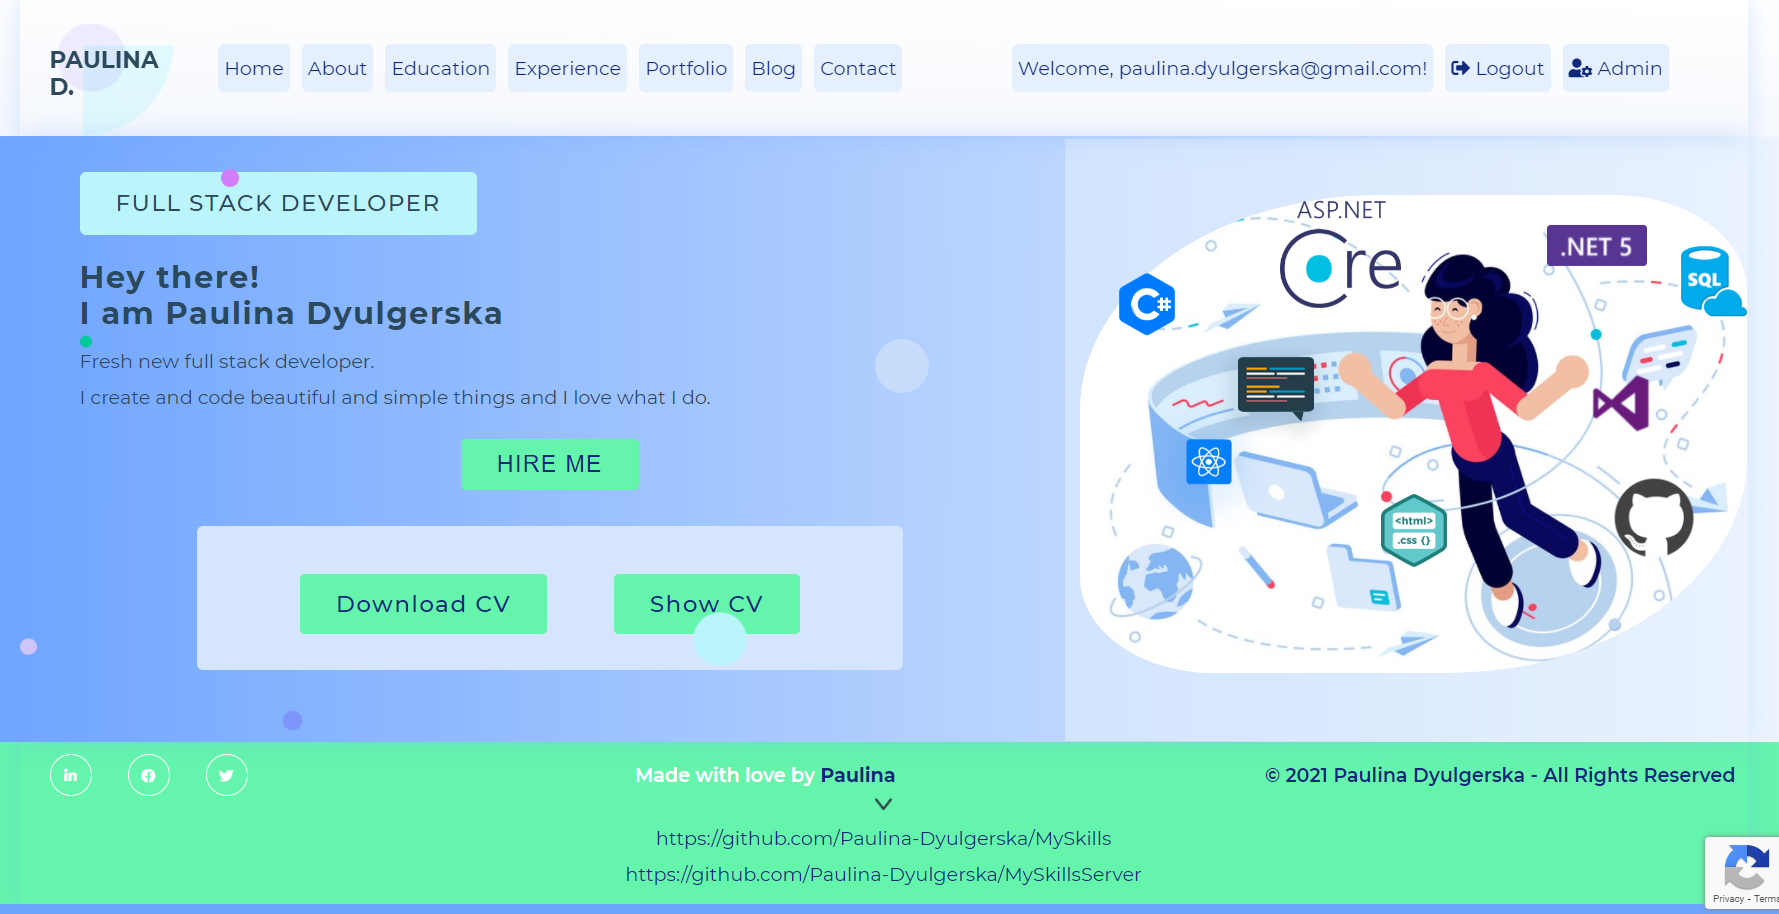Click the Show CV button
Viewport: 1779px width, 914px height.
[706, 604]
